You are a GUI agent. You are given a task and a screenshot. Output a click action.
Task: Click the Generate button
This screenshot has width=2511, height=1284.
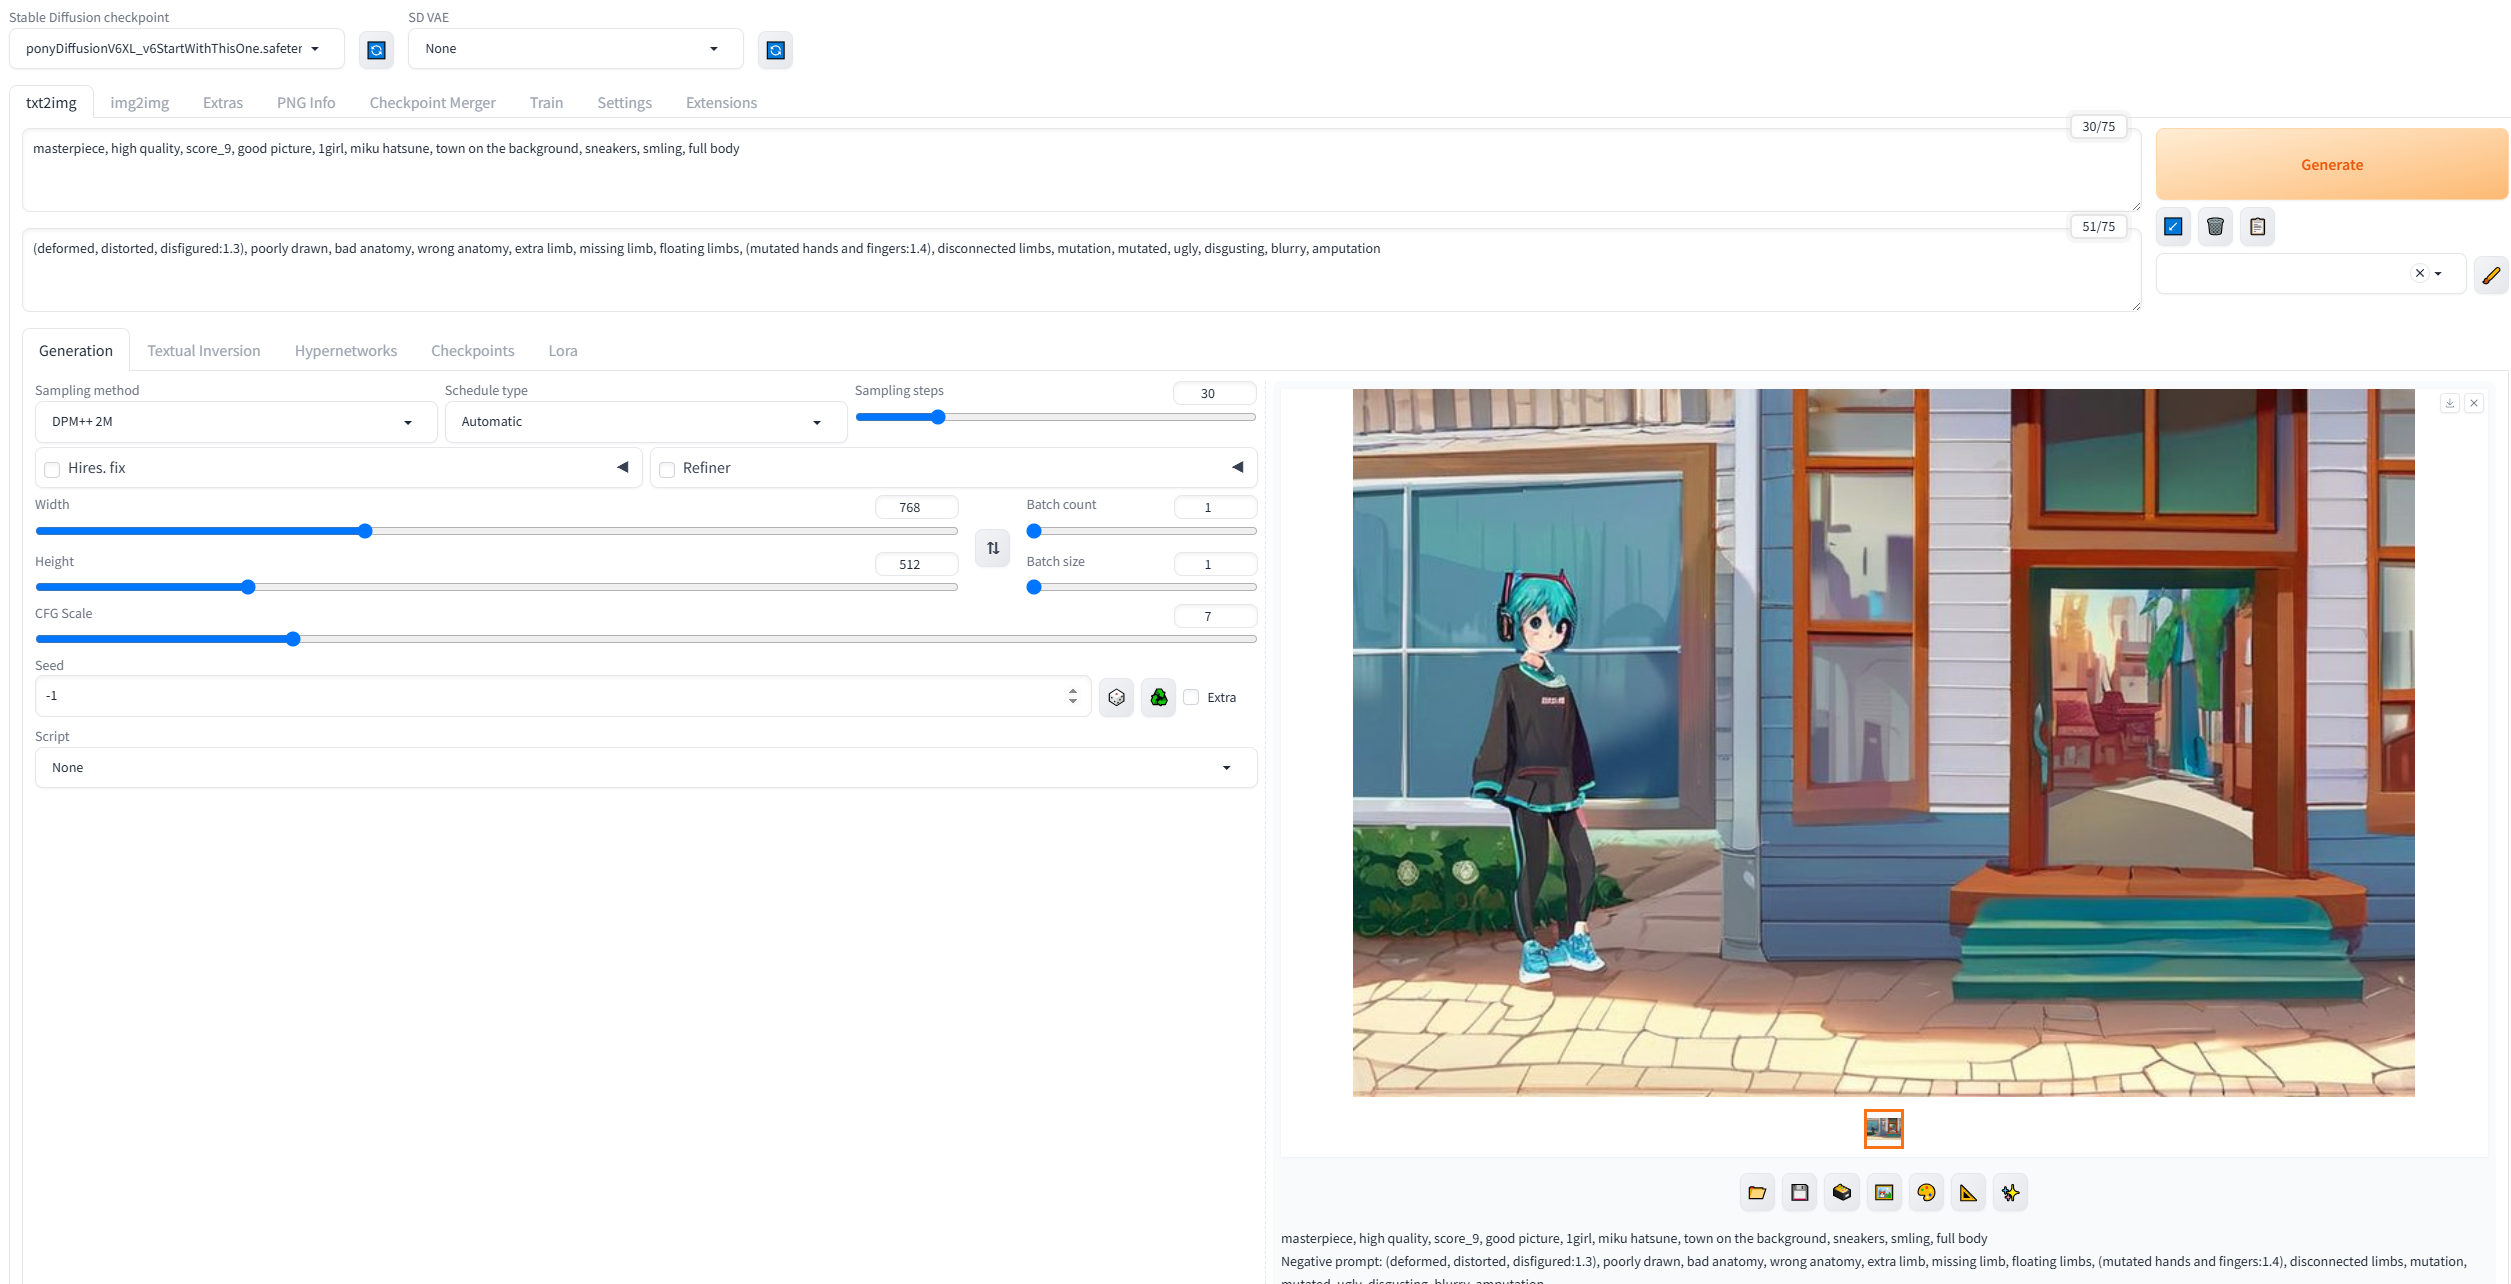(2331, 164)
